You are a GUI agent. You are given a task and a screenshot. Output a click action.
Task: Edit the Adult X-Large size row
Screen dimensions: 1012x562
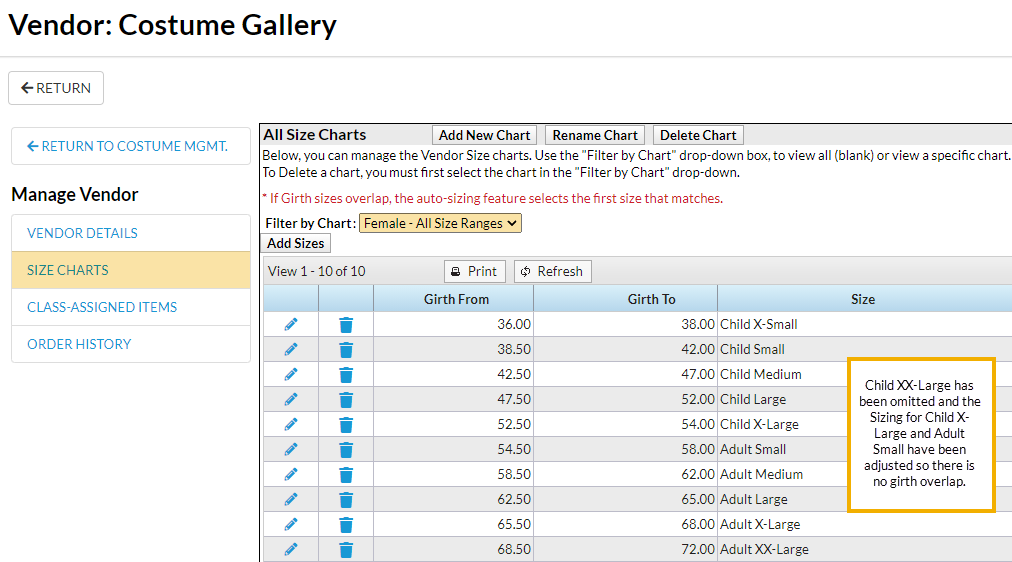point(291,525)
